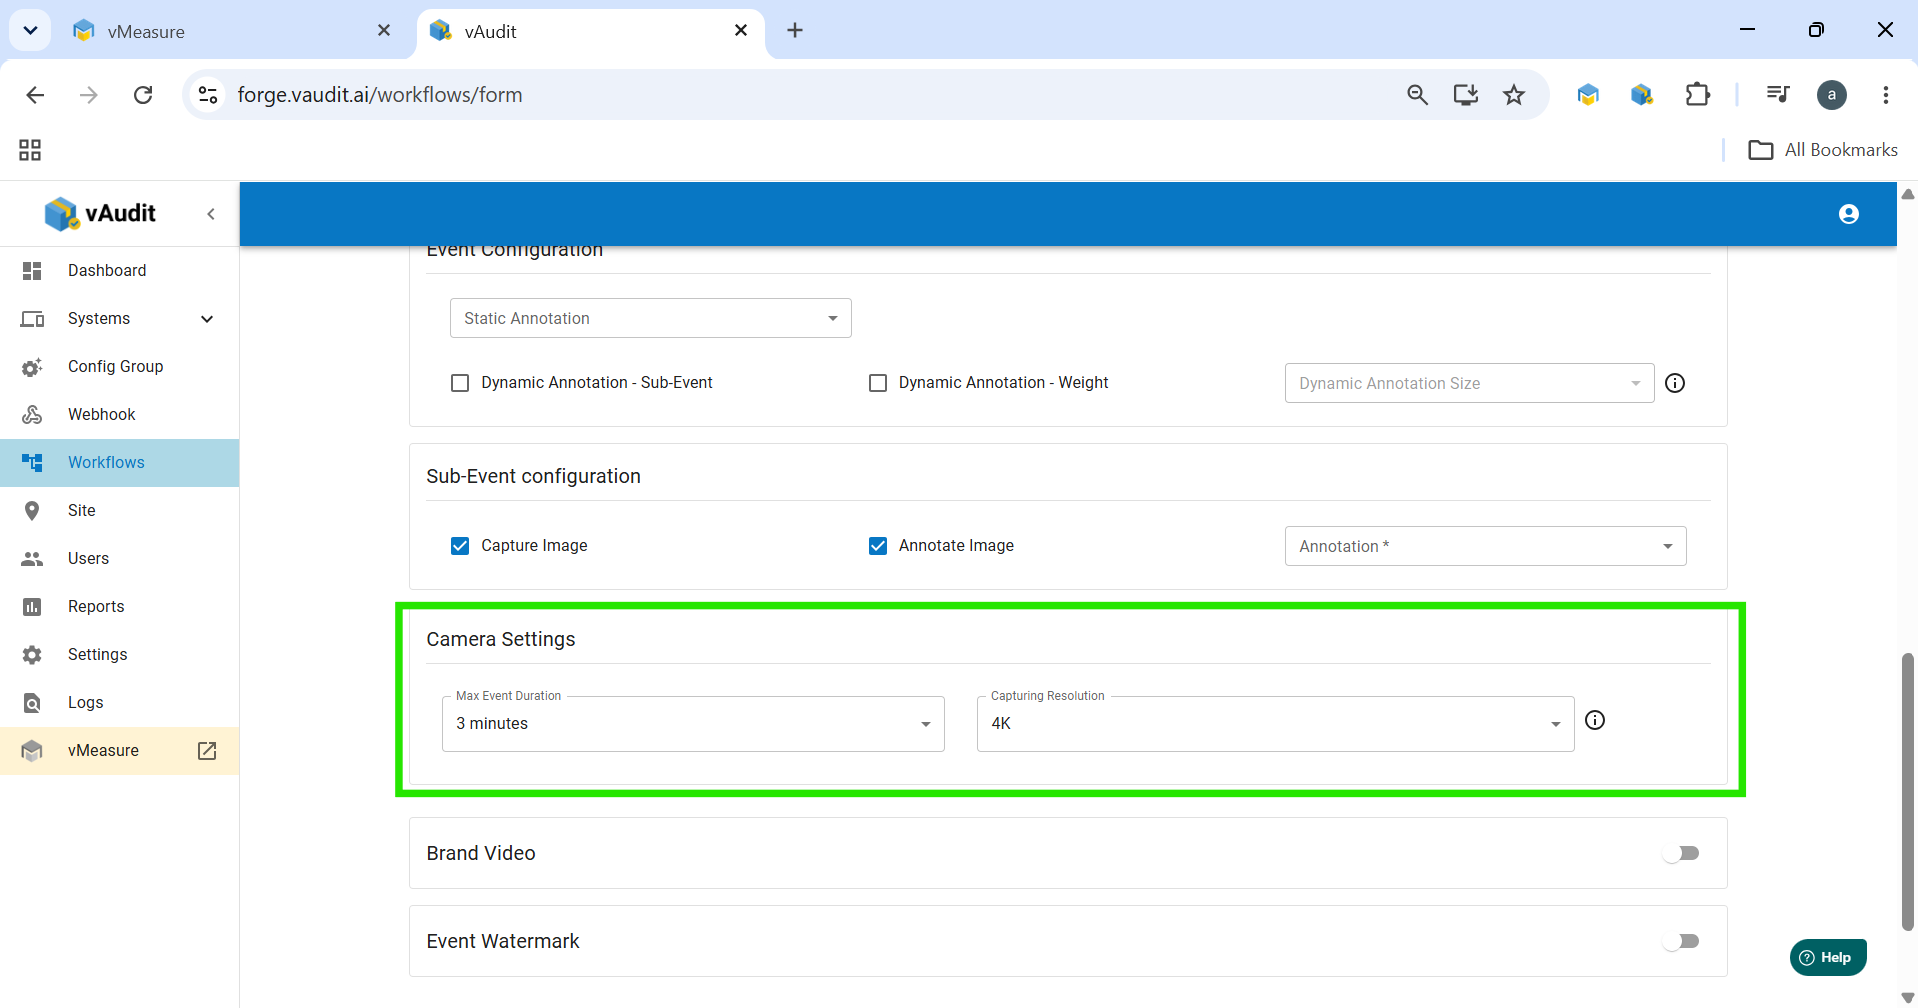
Task: Click the Logs search-document icon
Action: pyautogui.click(x=32, y=703)
